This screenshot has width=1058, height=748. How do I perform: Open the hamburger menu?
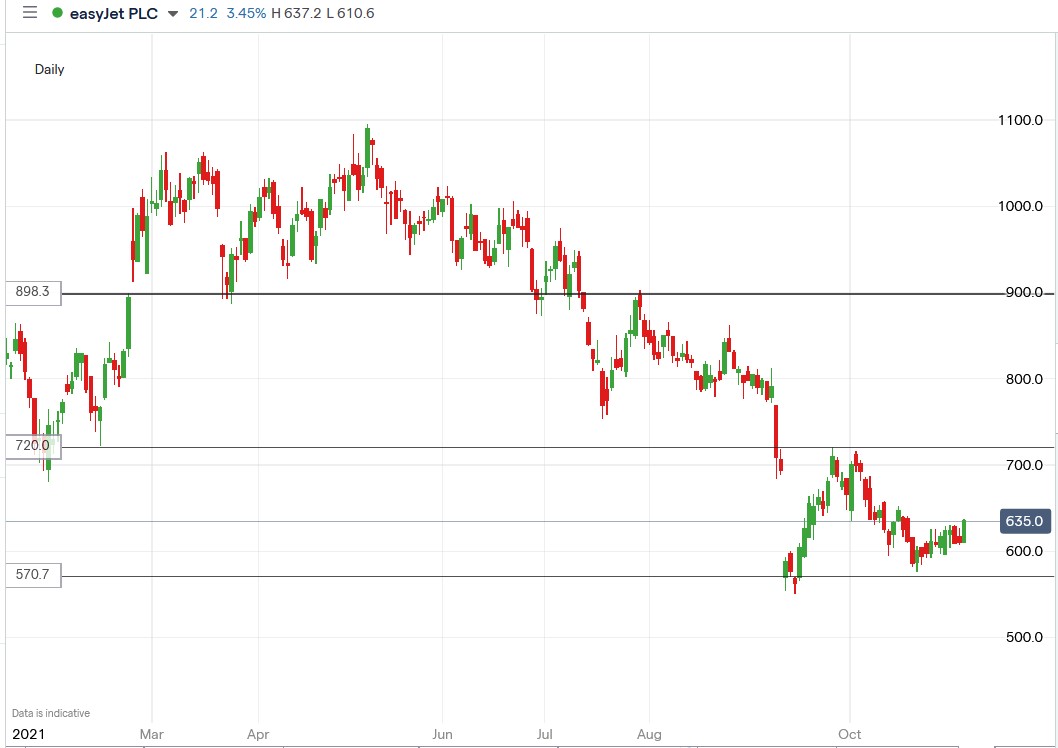click(29, 14)
